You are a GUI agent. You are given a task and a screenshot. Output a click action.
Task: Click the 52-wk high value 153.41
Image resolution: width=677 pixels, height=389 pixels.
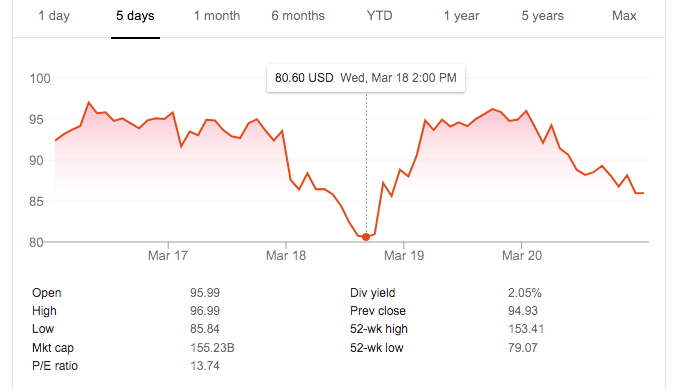[x=526, y=329]
